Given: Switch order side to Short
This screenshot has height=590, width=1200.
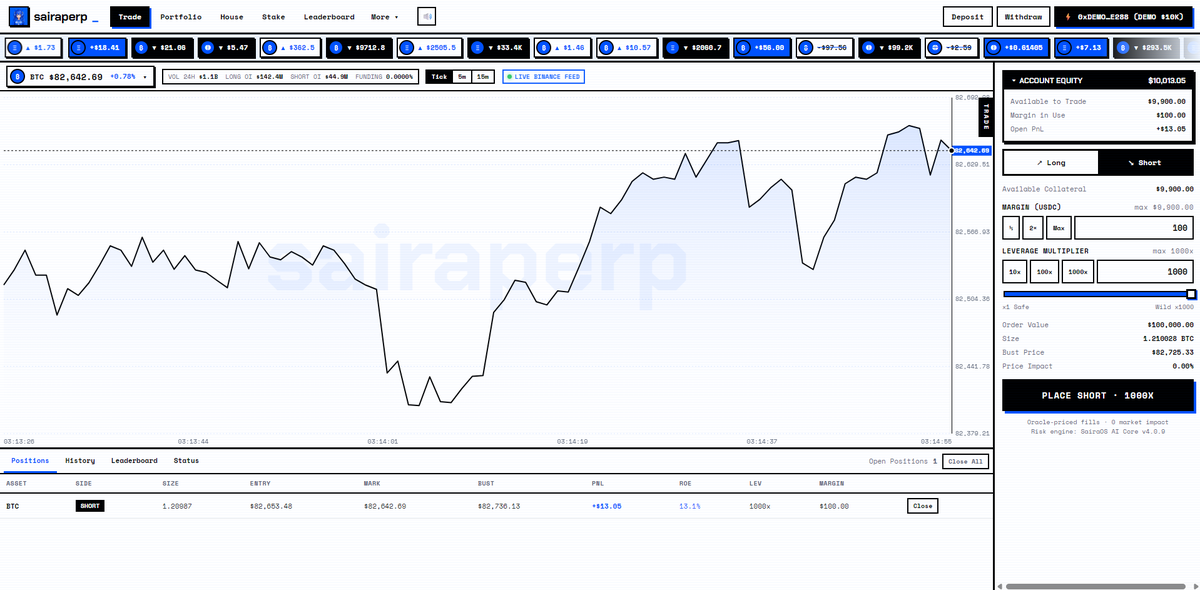Looking at the screenshot, I should click(x=1145, y=163).
